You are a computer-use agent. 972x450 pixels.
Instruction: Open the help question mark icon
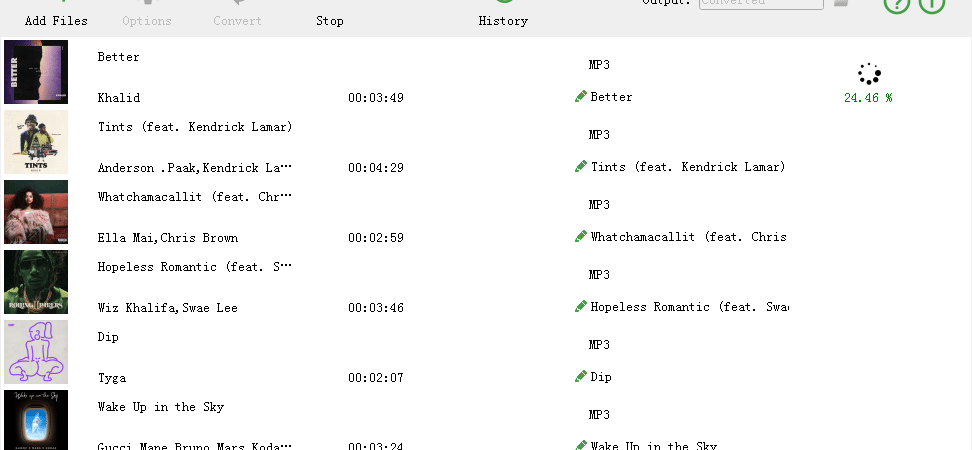pyautogui.click(x=896, y=5)
